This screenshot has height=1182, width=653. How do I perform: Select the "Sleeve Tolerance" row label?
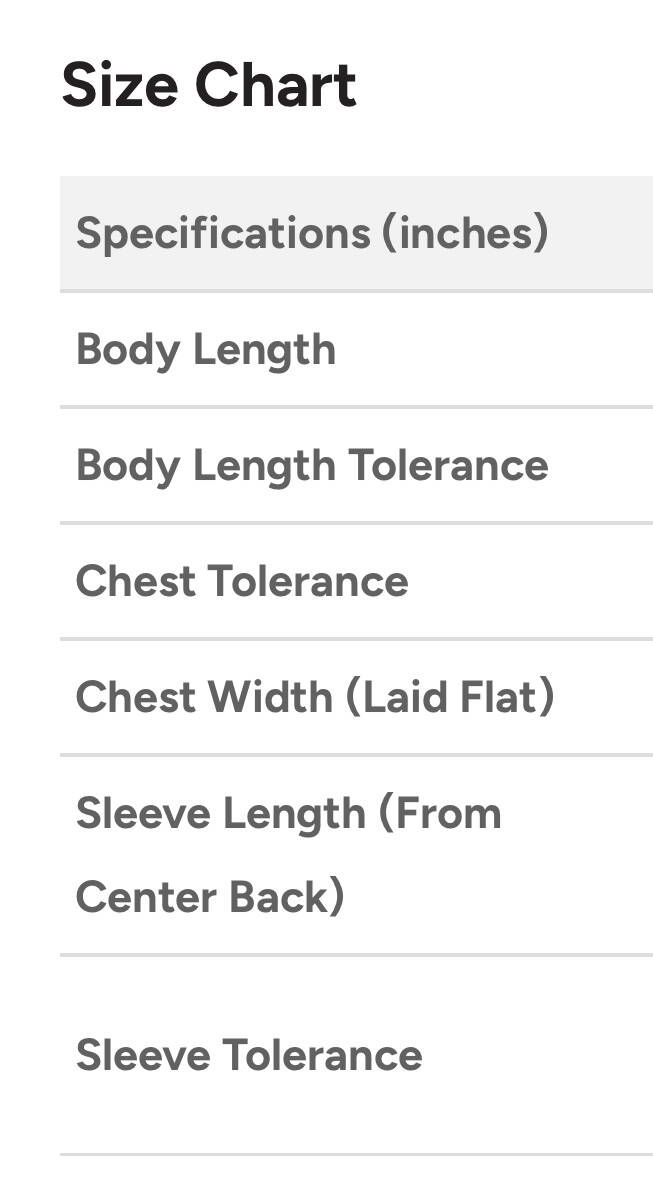pos(249,1055)
